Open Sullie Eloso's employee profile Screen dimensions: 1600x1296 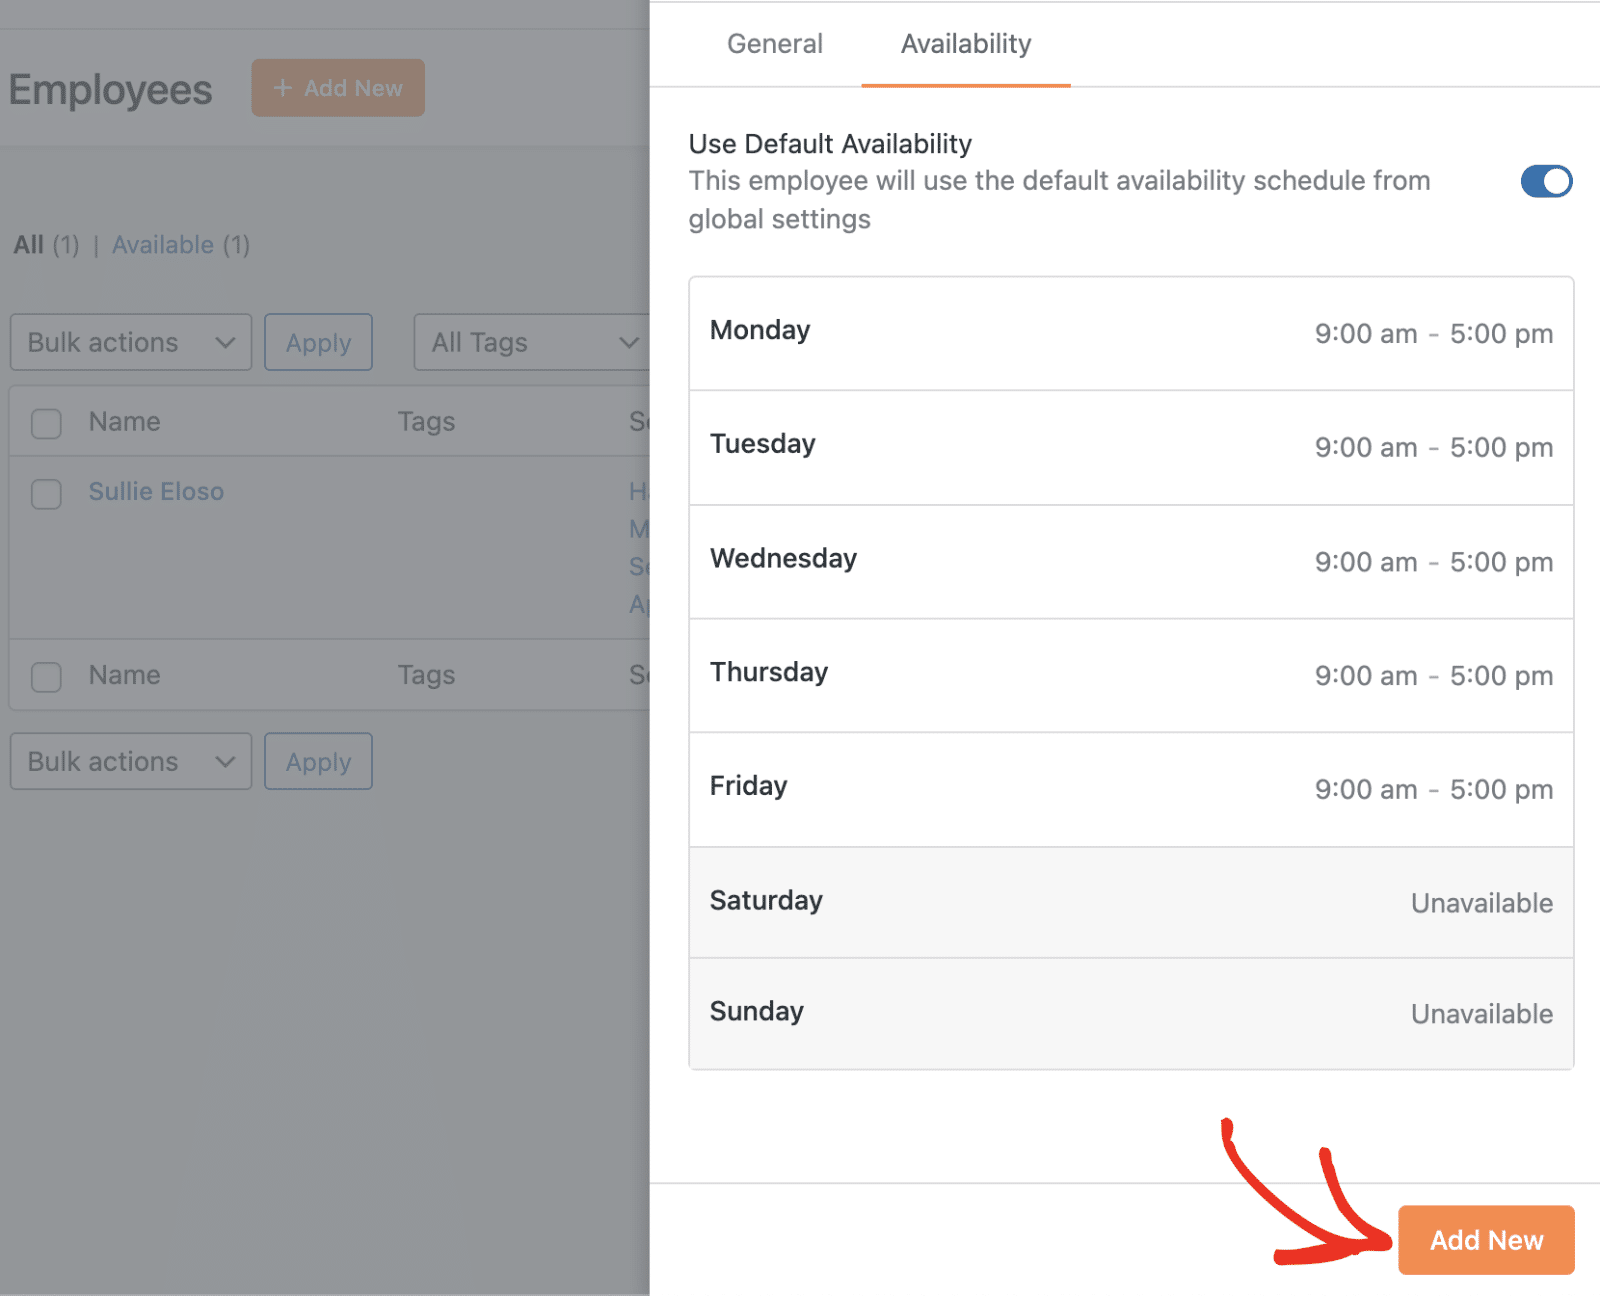[x=156, y=491]
